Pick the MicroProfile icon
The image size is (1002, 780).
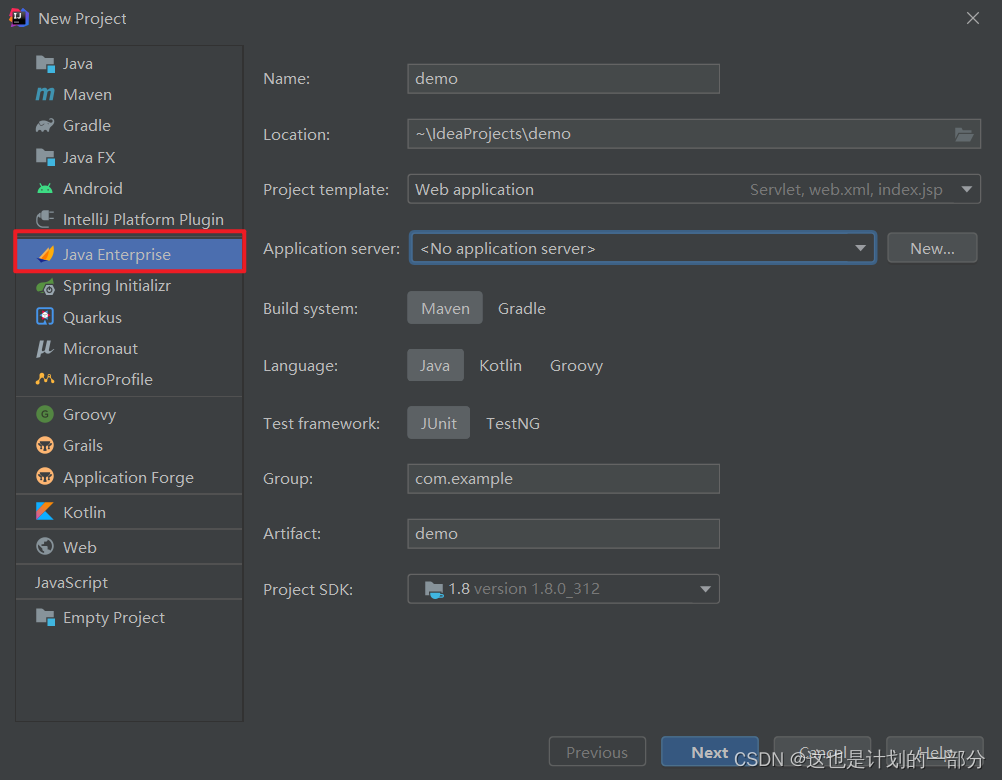click(x=45, y=379)
